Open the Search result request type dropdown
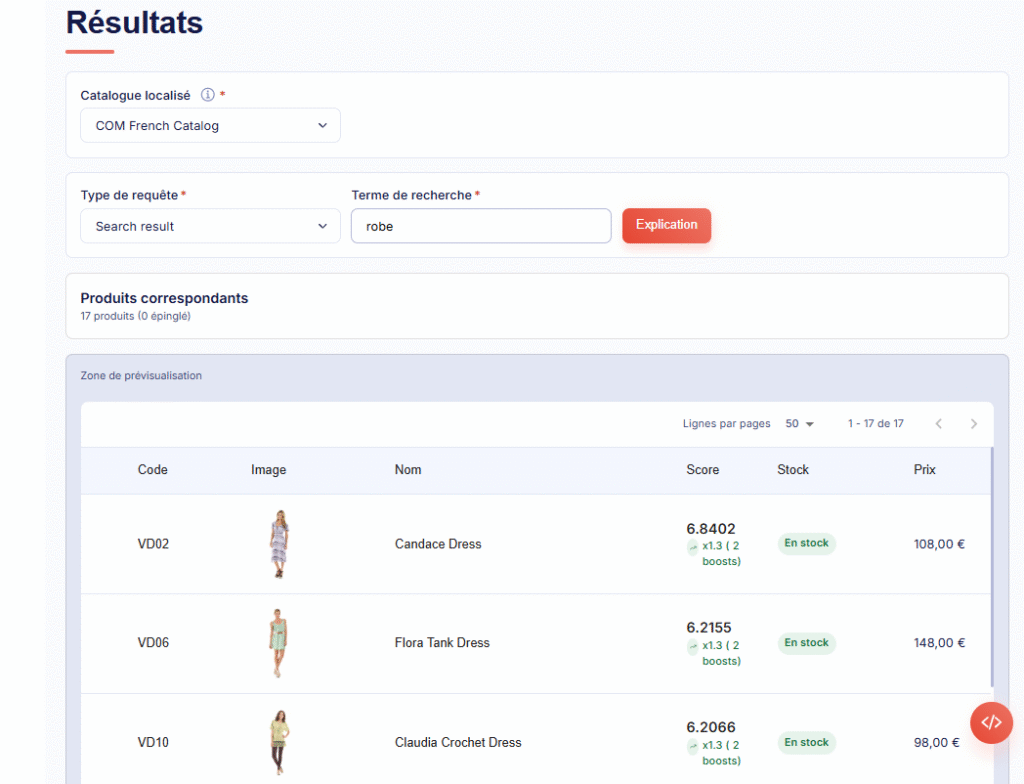Image resolution: width=1024 pixels, height=784 pixels. tap(210, 226)
